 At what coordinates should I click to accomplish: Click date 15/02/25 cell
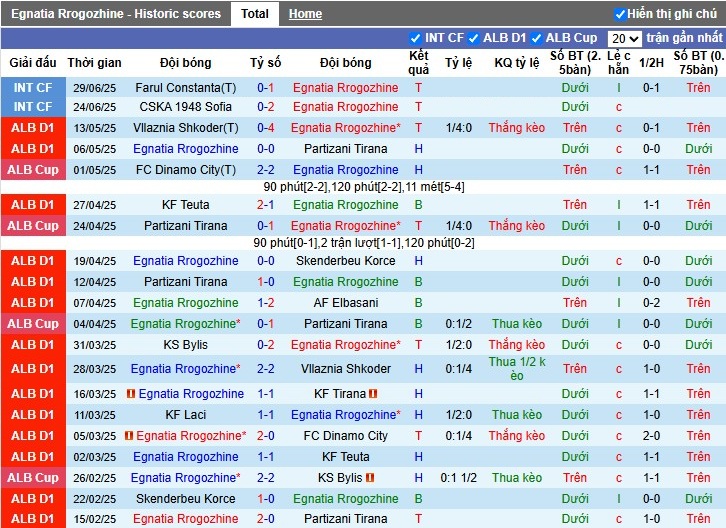[x=94, y=519]
